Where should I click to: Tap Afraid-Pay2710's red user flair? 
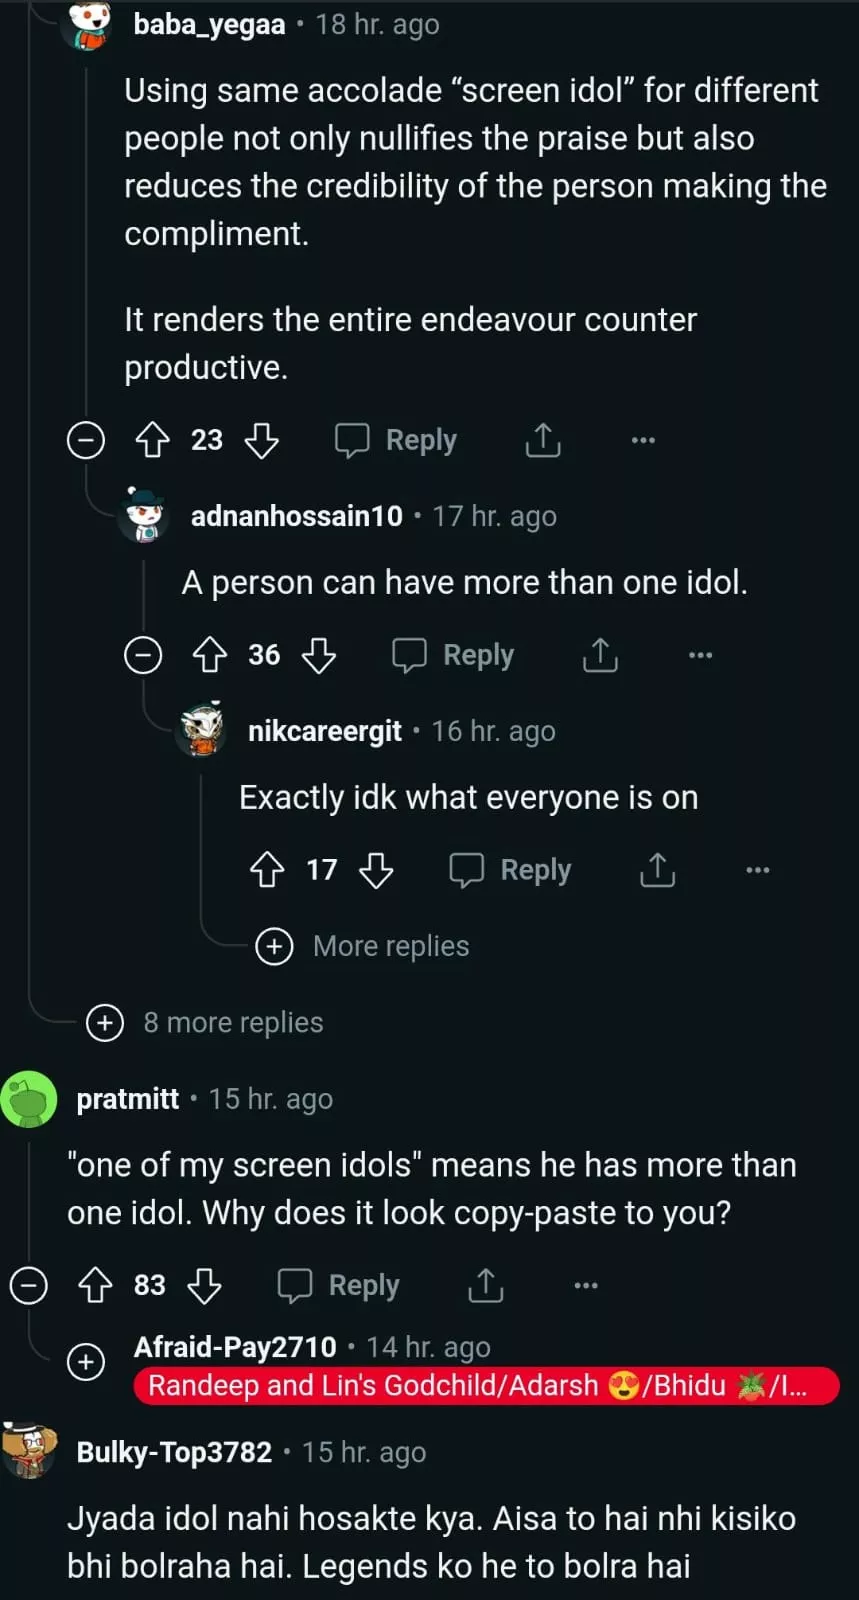point(486,1386)
